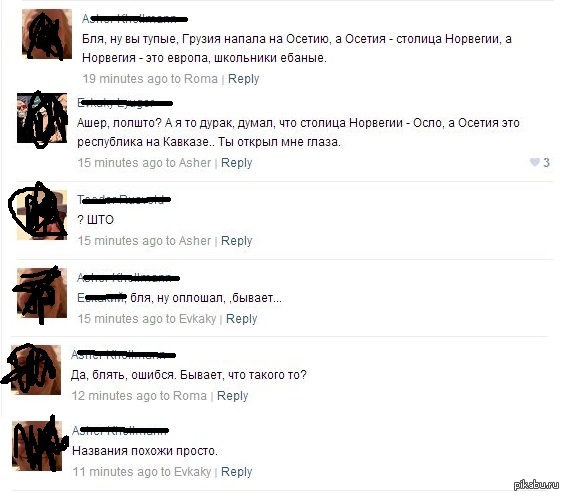
Task: Open avatar beside the '? ШТО' comment
Action: coord(42,215)
